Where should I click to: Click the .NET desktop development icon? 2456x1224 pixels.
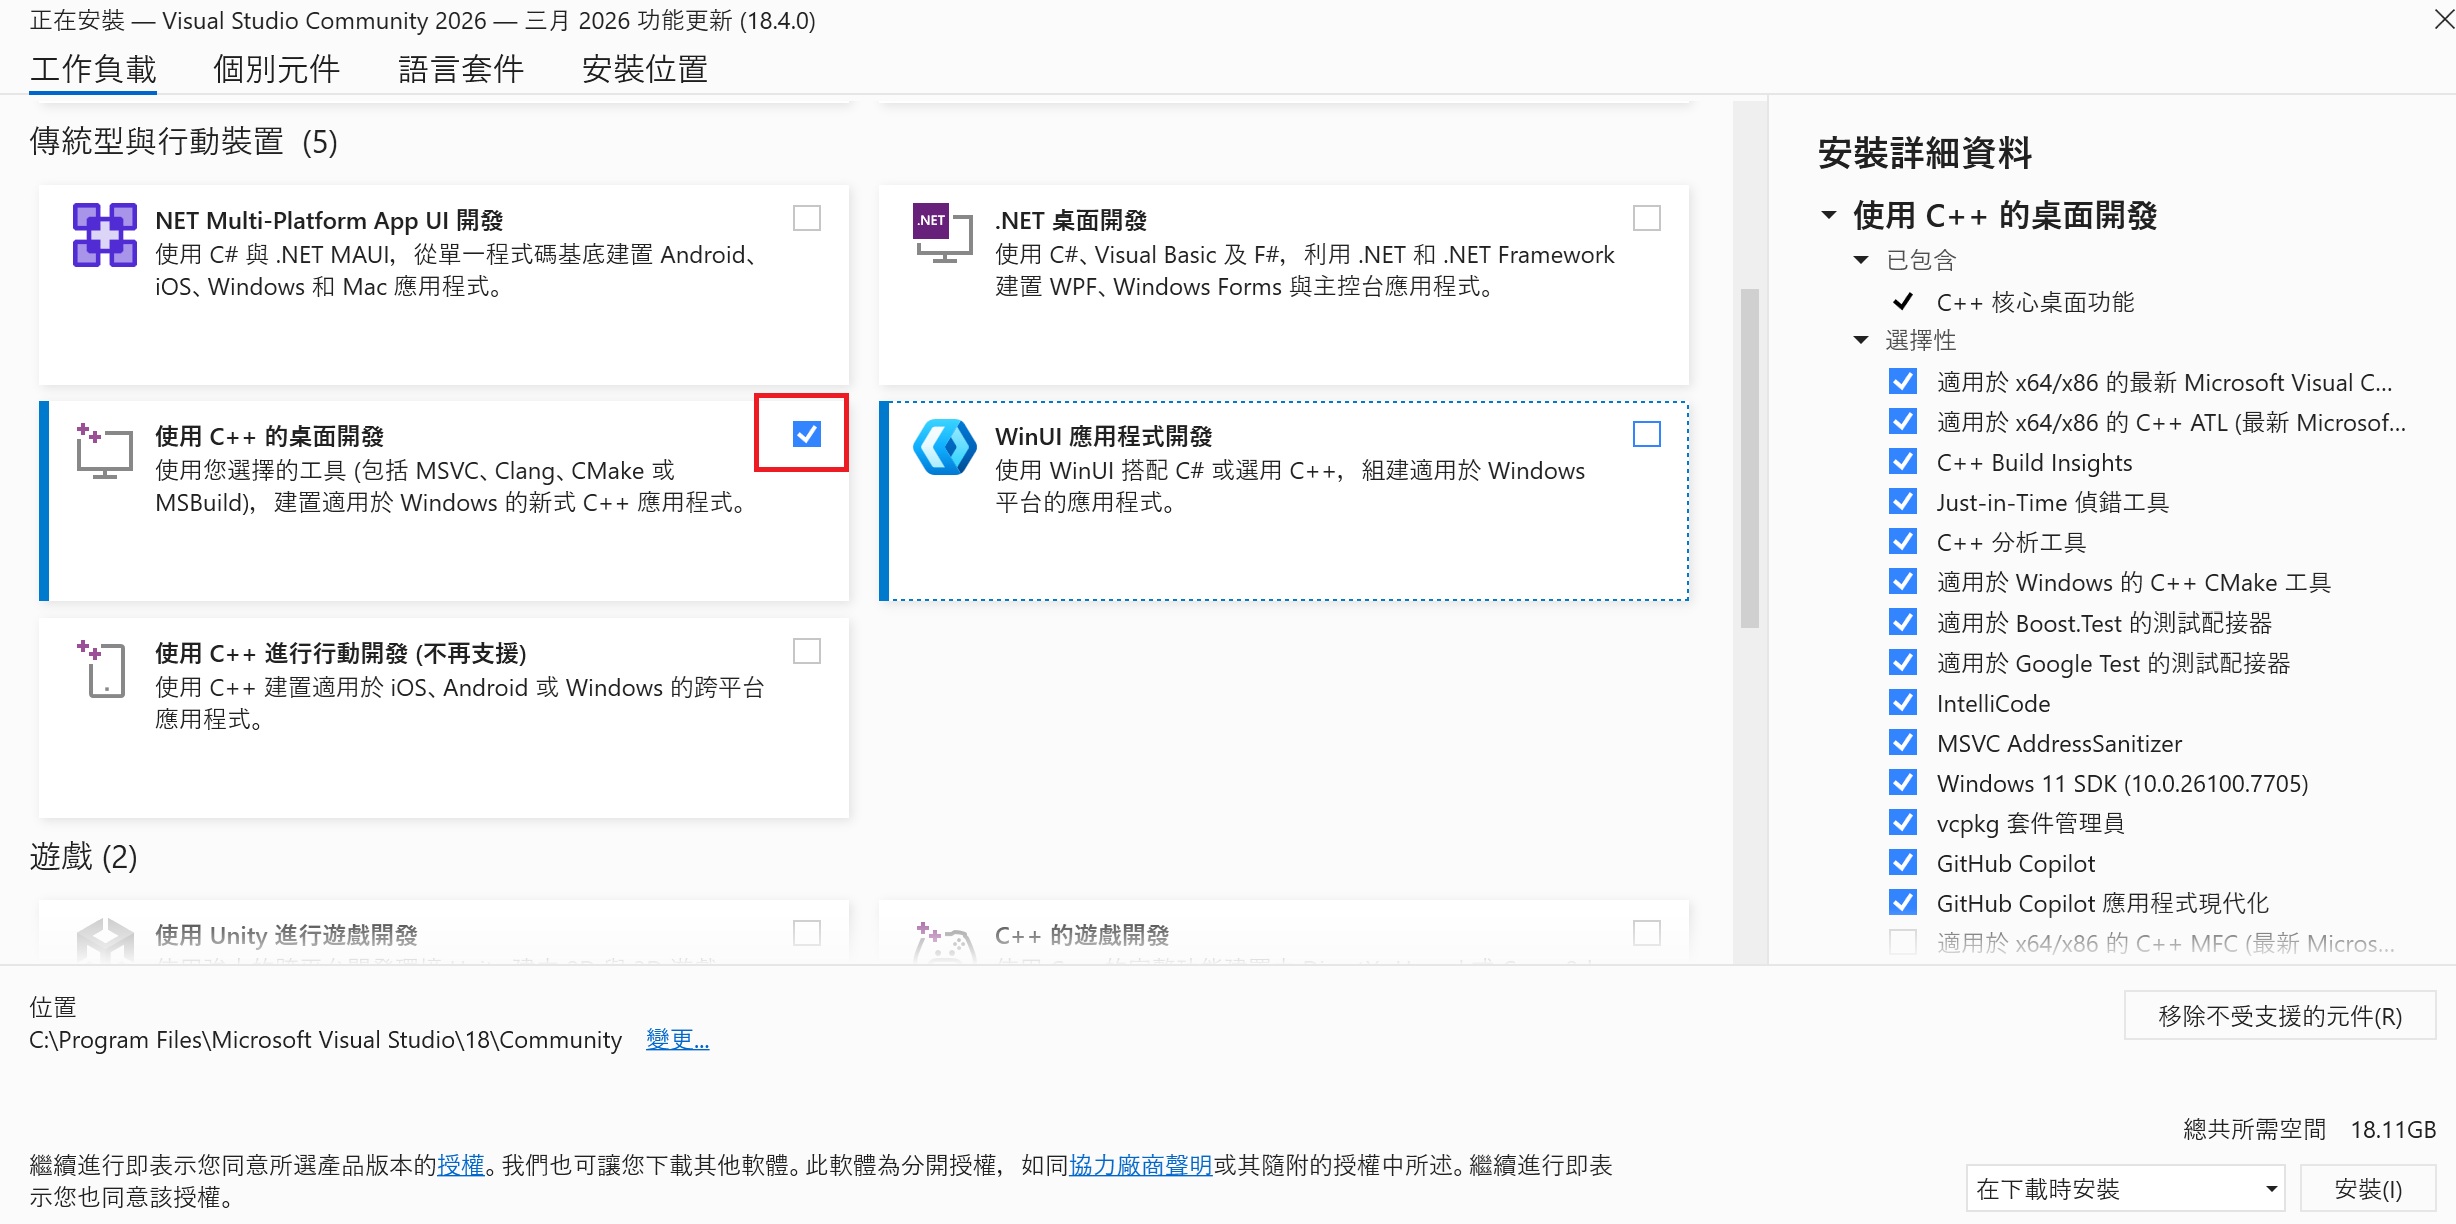click(942, 233)
